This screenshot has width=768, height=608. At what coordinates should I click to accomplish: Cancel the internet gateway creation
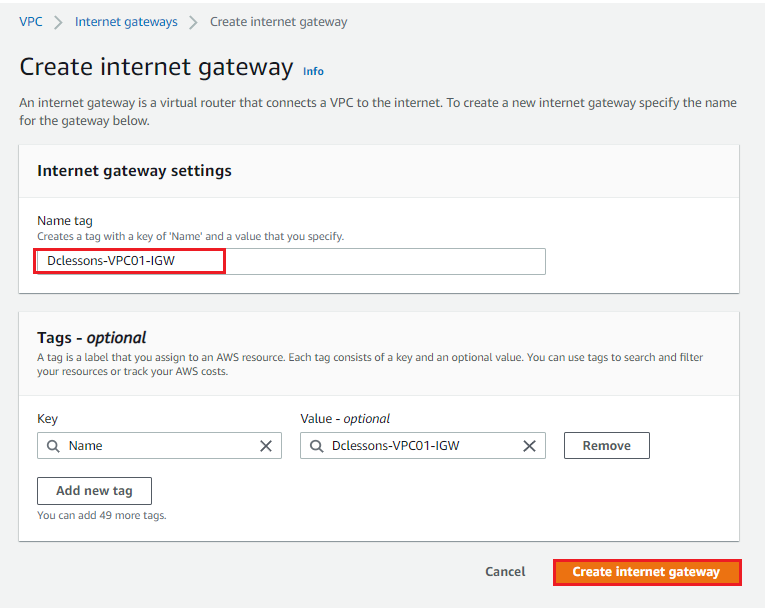click(x=505, y=572)
